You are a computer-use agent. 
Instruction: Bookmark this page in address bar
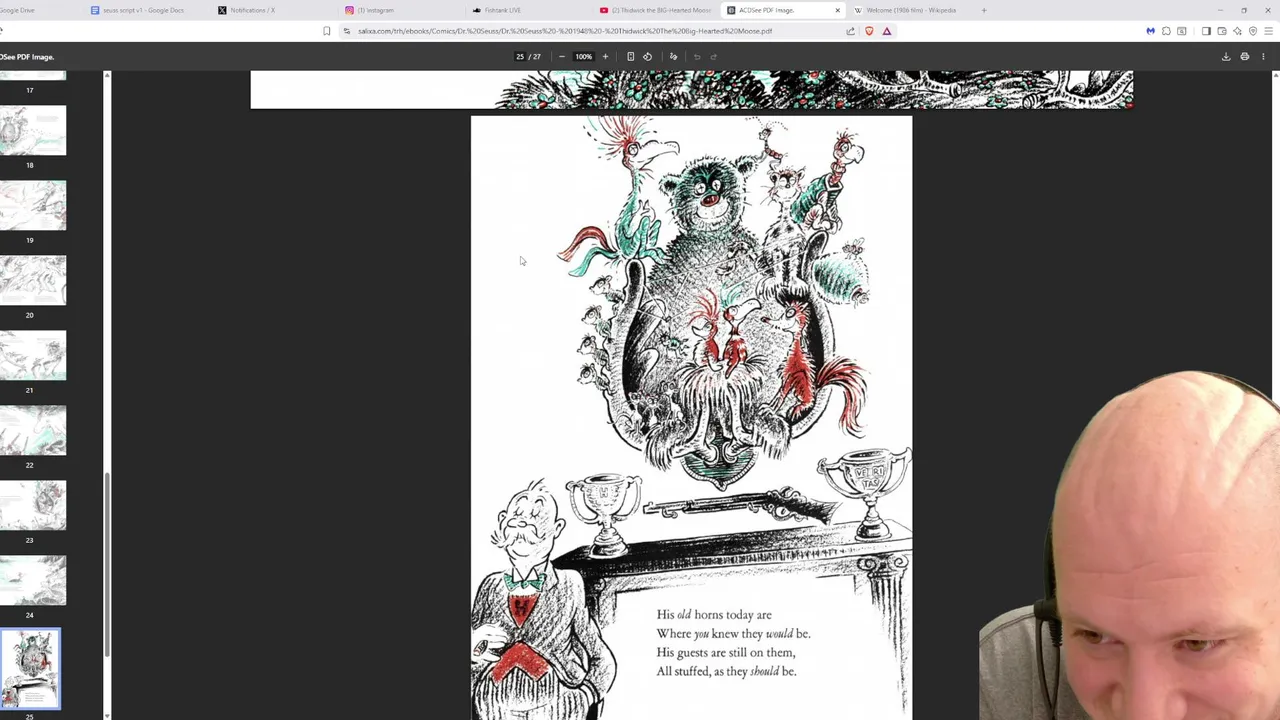pos(326,31)
